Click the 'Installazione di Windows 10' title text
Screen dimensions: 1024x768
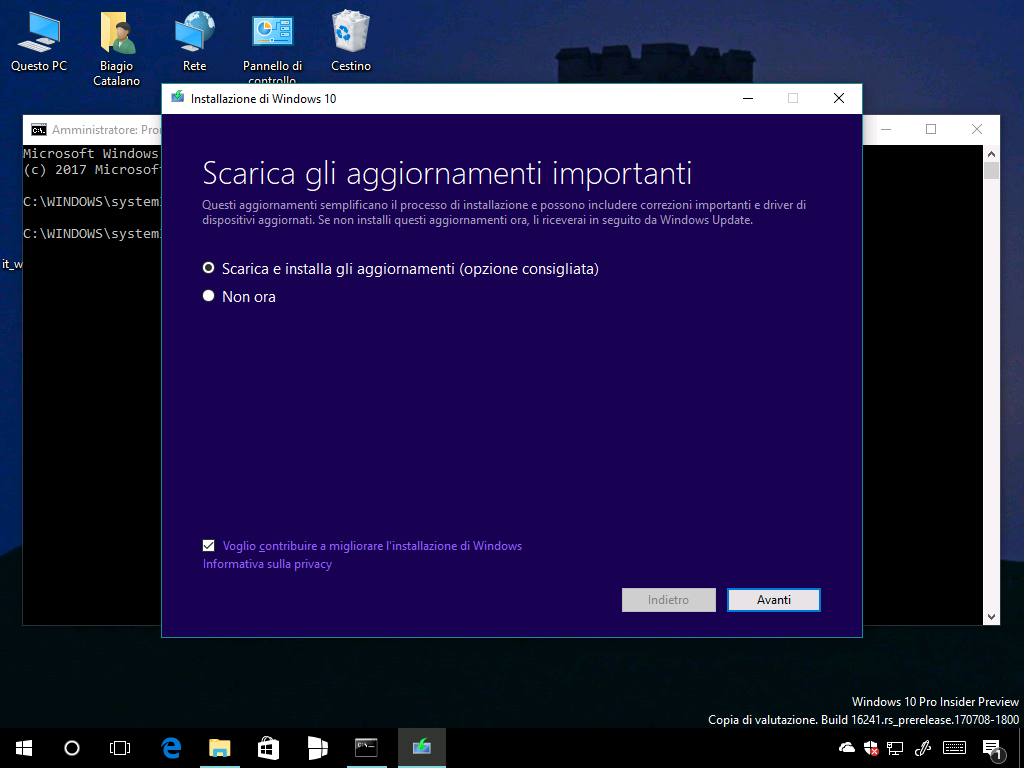coord(263,99)
